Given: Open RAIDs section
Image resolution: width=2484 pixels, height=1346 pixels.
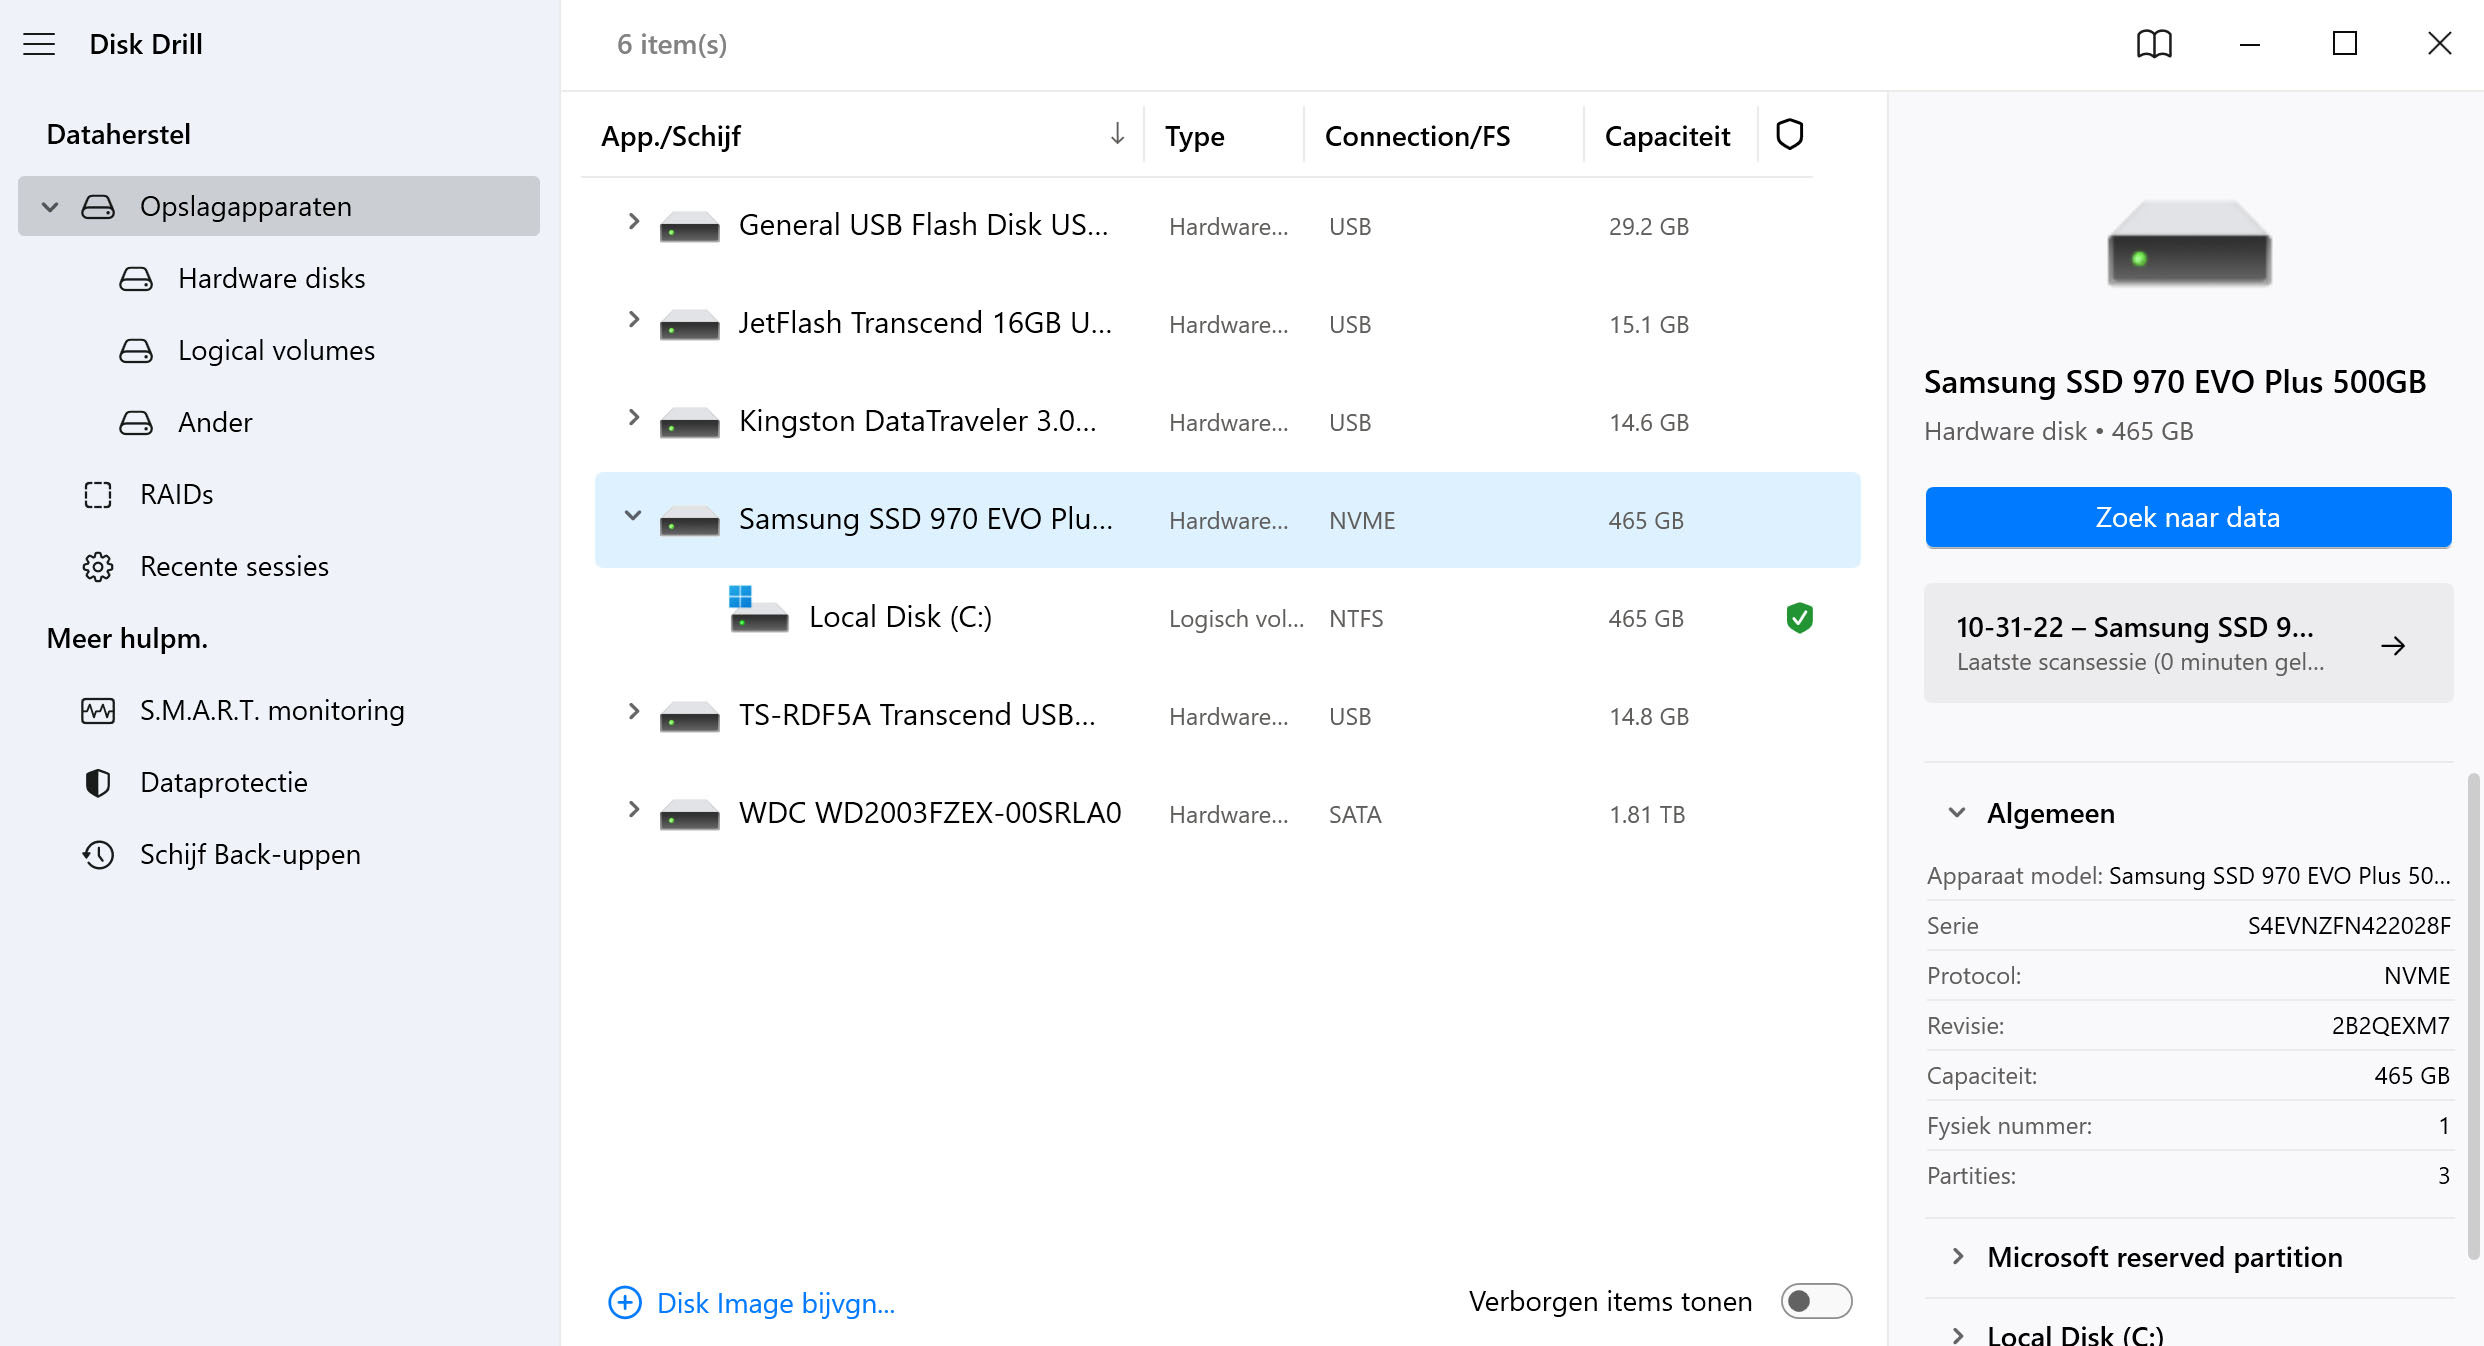Looking at the screenshot, I should (177, 495).
